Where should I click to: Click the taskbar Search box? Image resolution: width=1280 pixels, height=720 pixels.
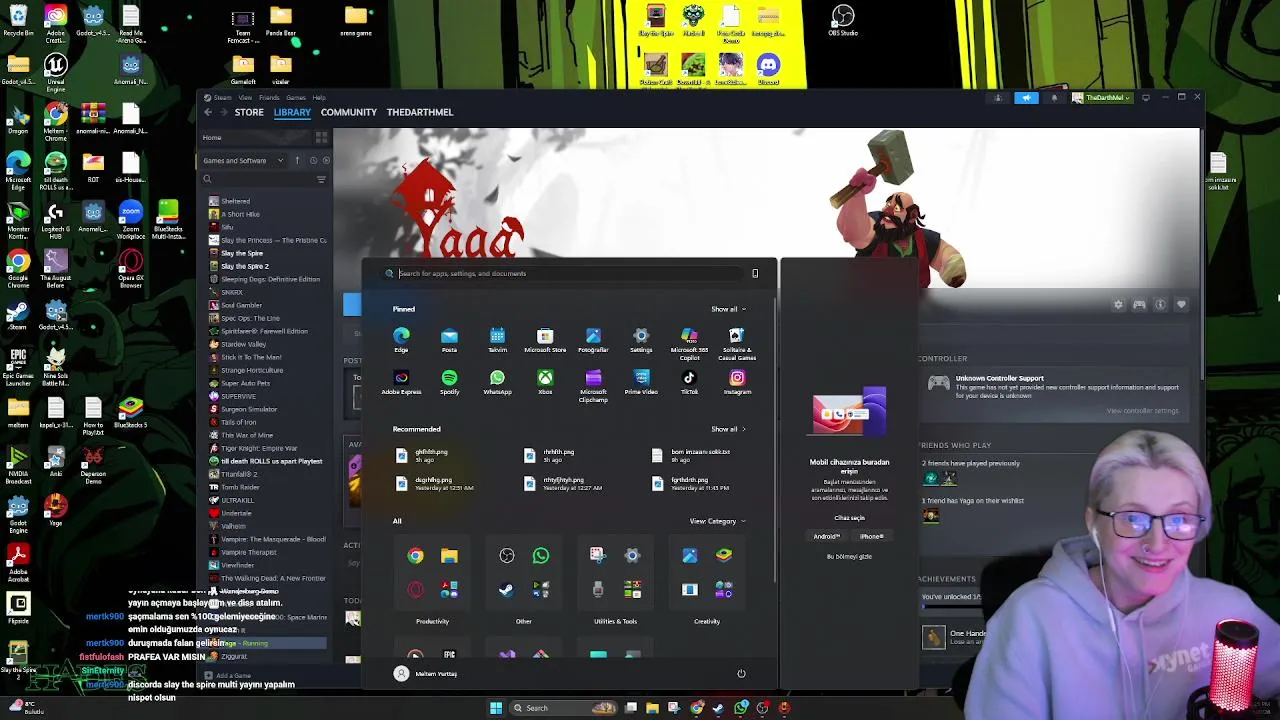point(563,708)
